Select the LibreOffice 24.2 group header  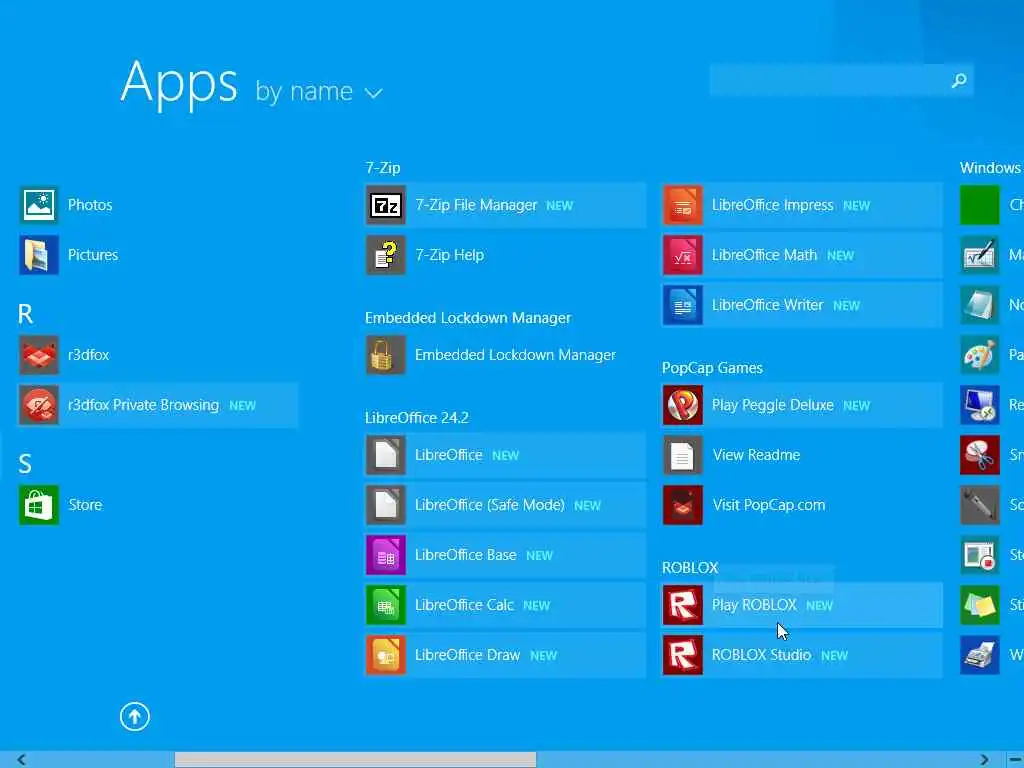[x=417, y=418]
